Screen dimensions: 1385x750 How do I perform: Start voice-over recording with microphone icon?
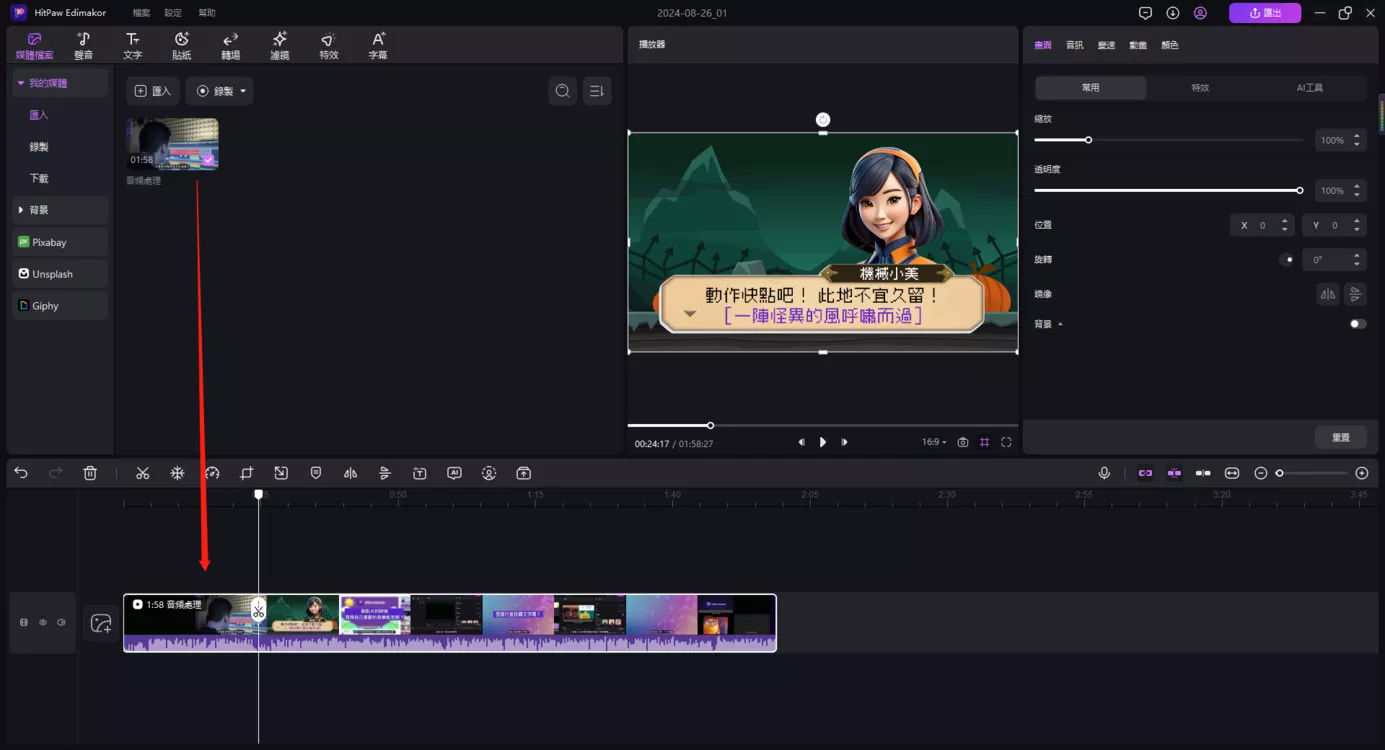(x=1104, y=473)
